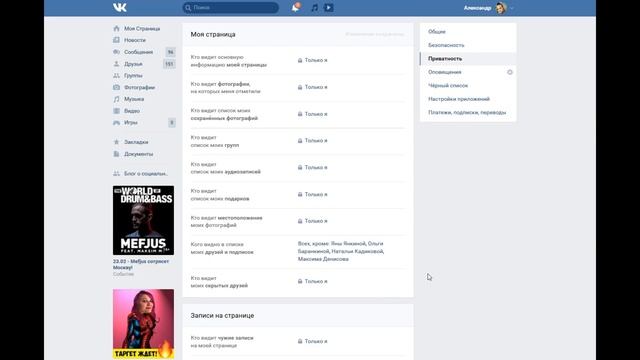640x360 pixels.
Task: Open Блог о социальн... community icon
Action: click(116, 173)
